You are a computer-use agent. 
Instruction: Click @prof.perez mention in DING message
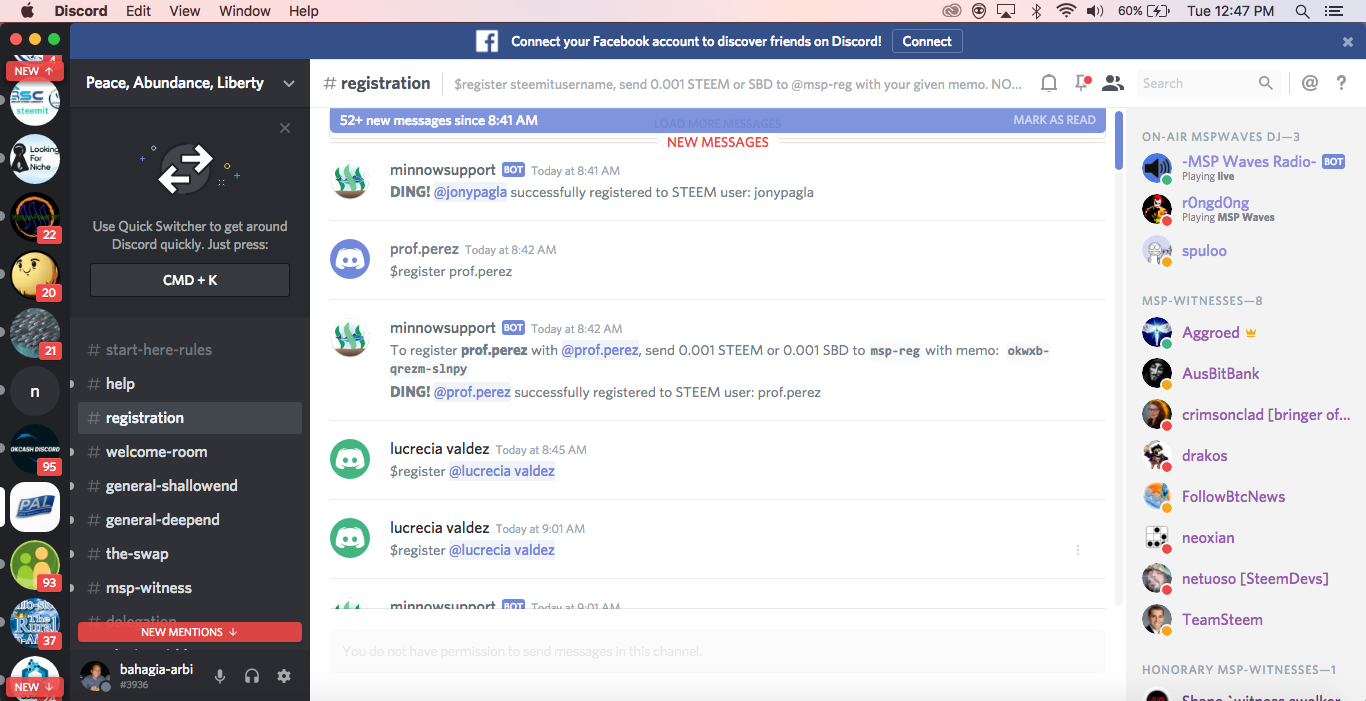click(472, 392)
